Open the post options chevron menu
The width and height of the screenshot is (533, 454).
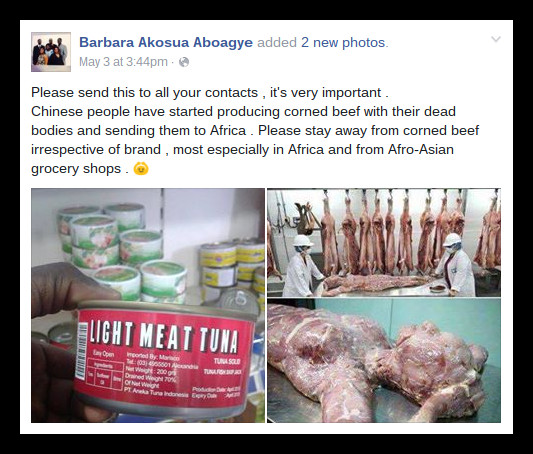point(496,39)
